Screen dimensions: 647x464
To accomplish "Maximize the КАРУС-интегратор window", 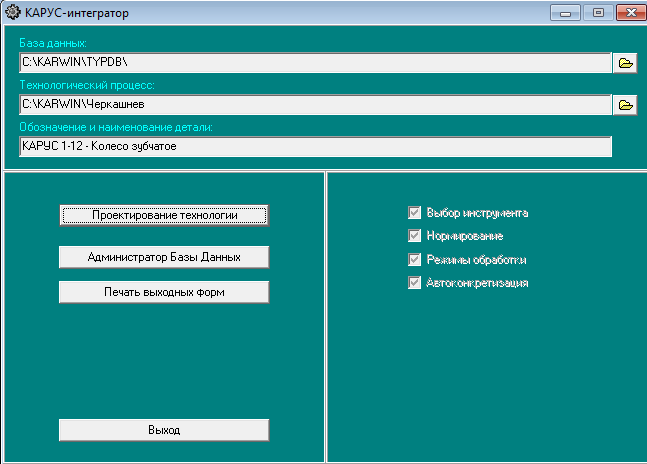I will (598, 13).
